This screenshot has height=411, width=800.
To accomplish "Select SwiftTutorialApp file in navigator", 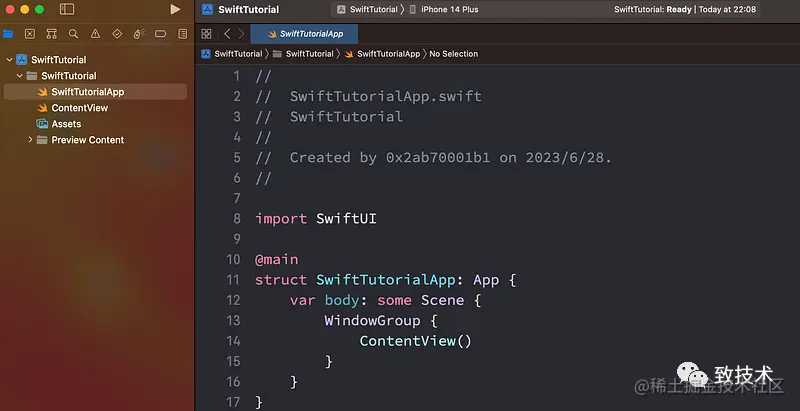I will pyautogui.click(x=95, y=92).
